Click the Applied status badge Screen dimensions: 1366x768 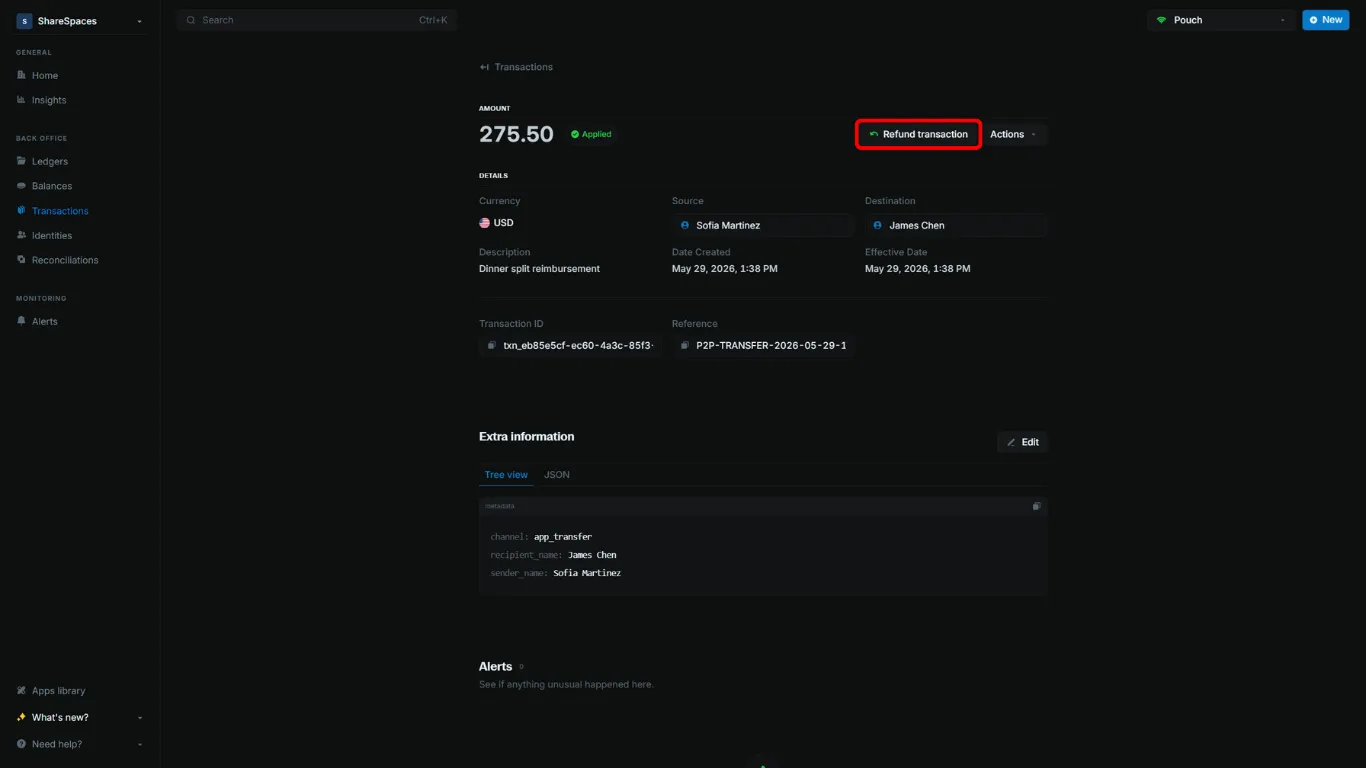[591, 134]
